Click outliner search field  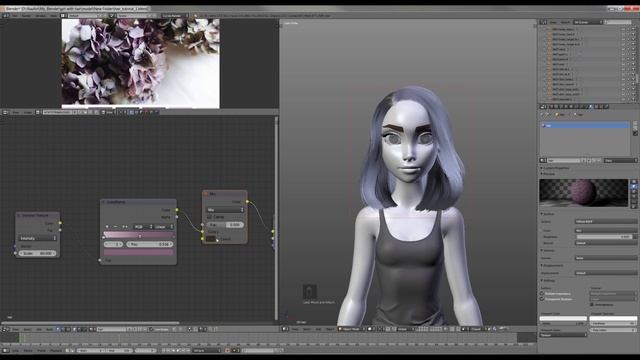[619, 22]
